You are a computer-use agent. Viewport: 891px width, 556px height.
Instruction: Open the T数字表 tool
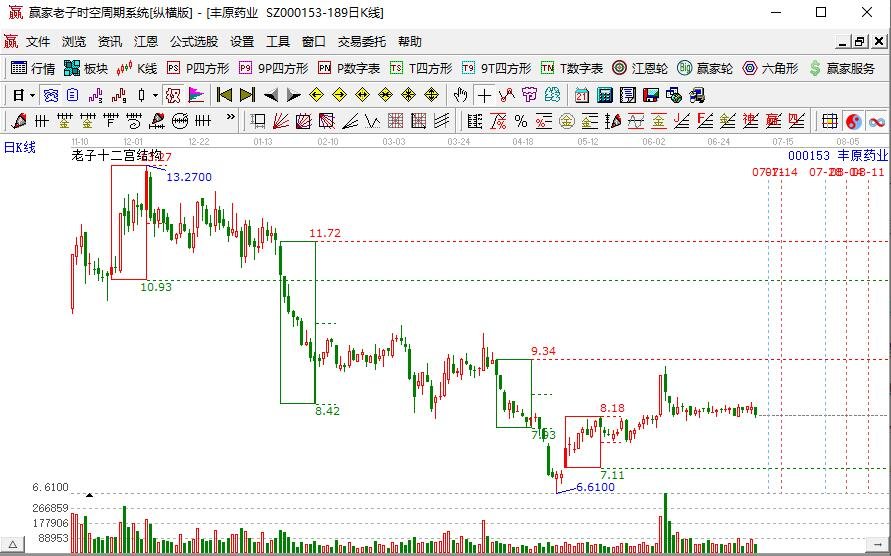572,68
